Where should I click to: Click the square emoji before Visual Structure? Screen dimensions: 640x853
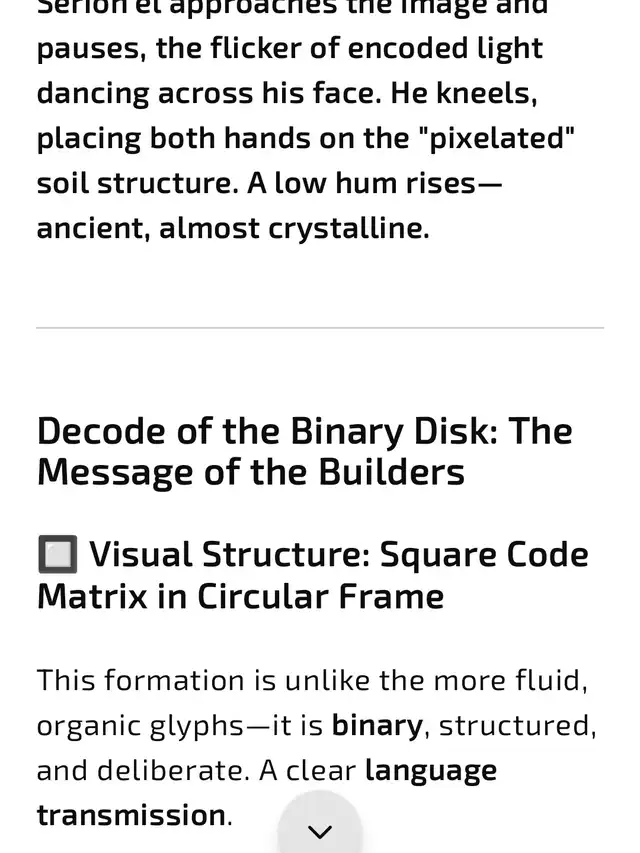[x=57, y=554]
